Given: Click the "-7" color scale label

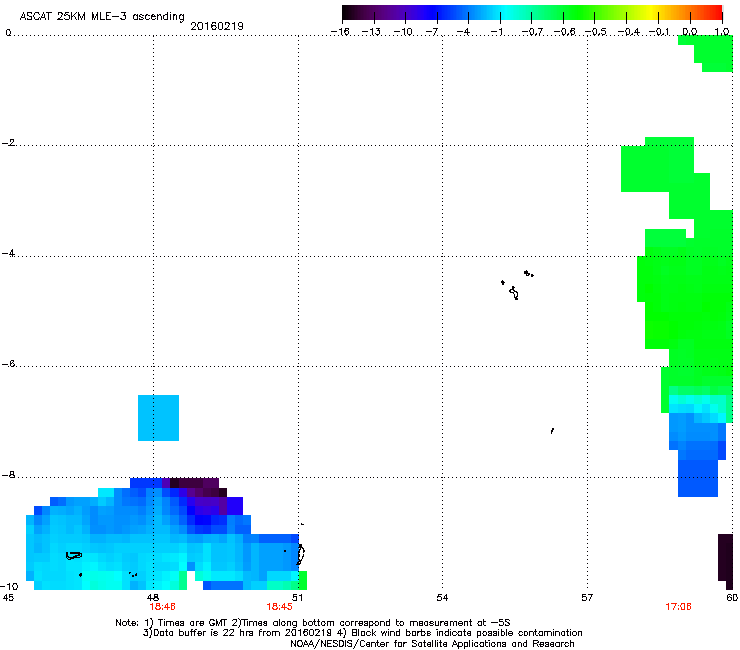Looking at the screenshot, I should [432, 32].
